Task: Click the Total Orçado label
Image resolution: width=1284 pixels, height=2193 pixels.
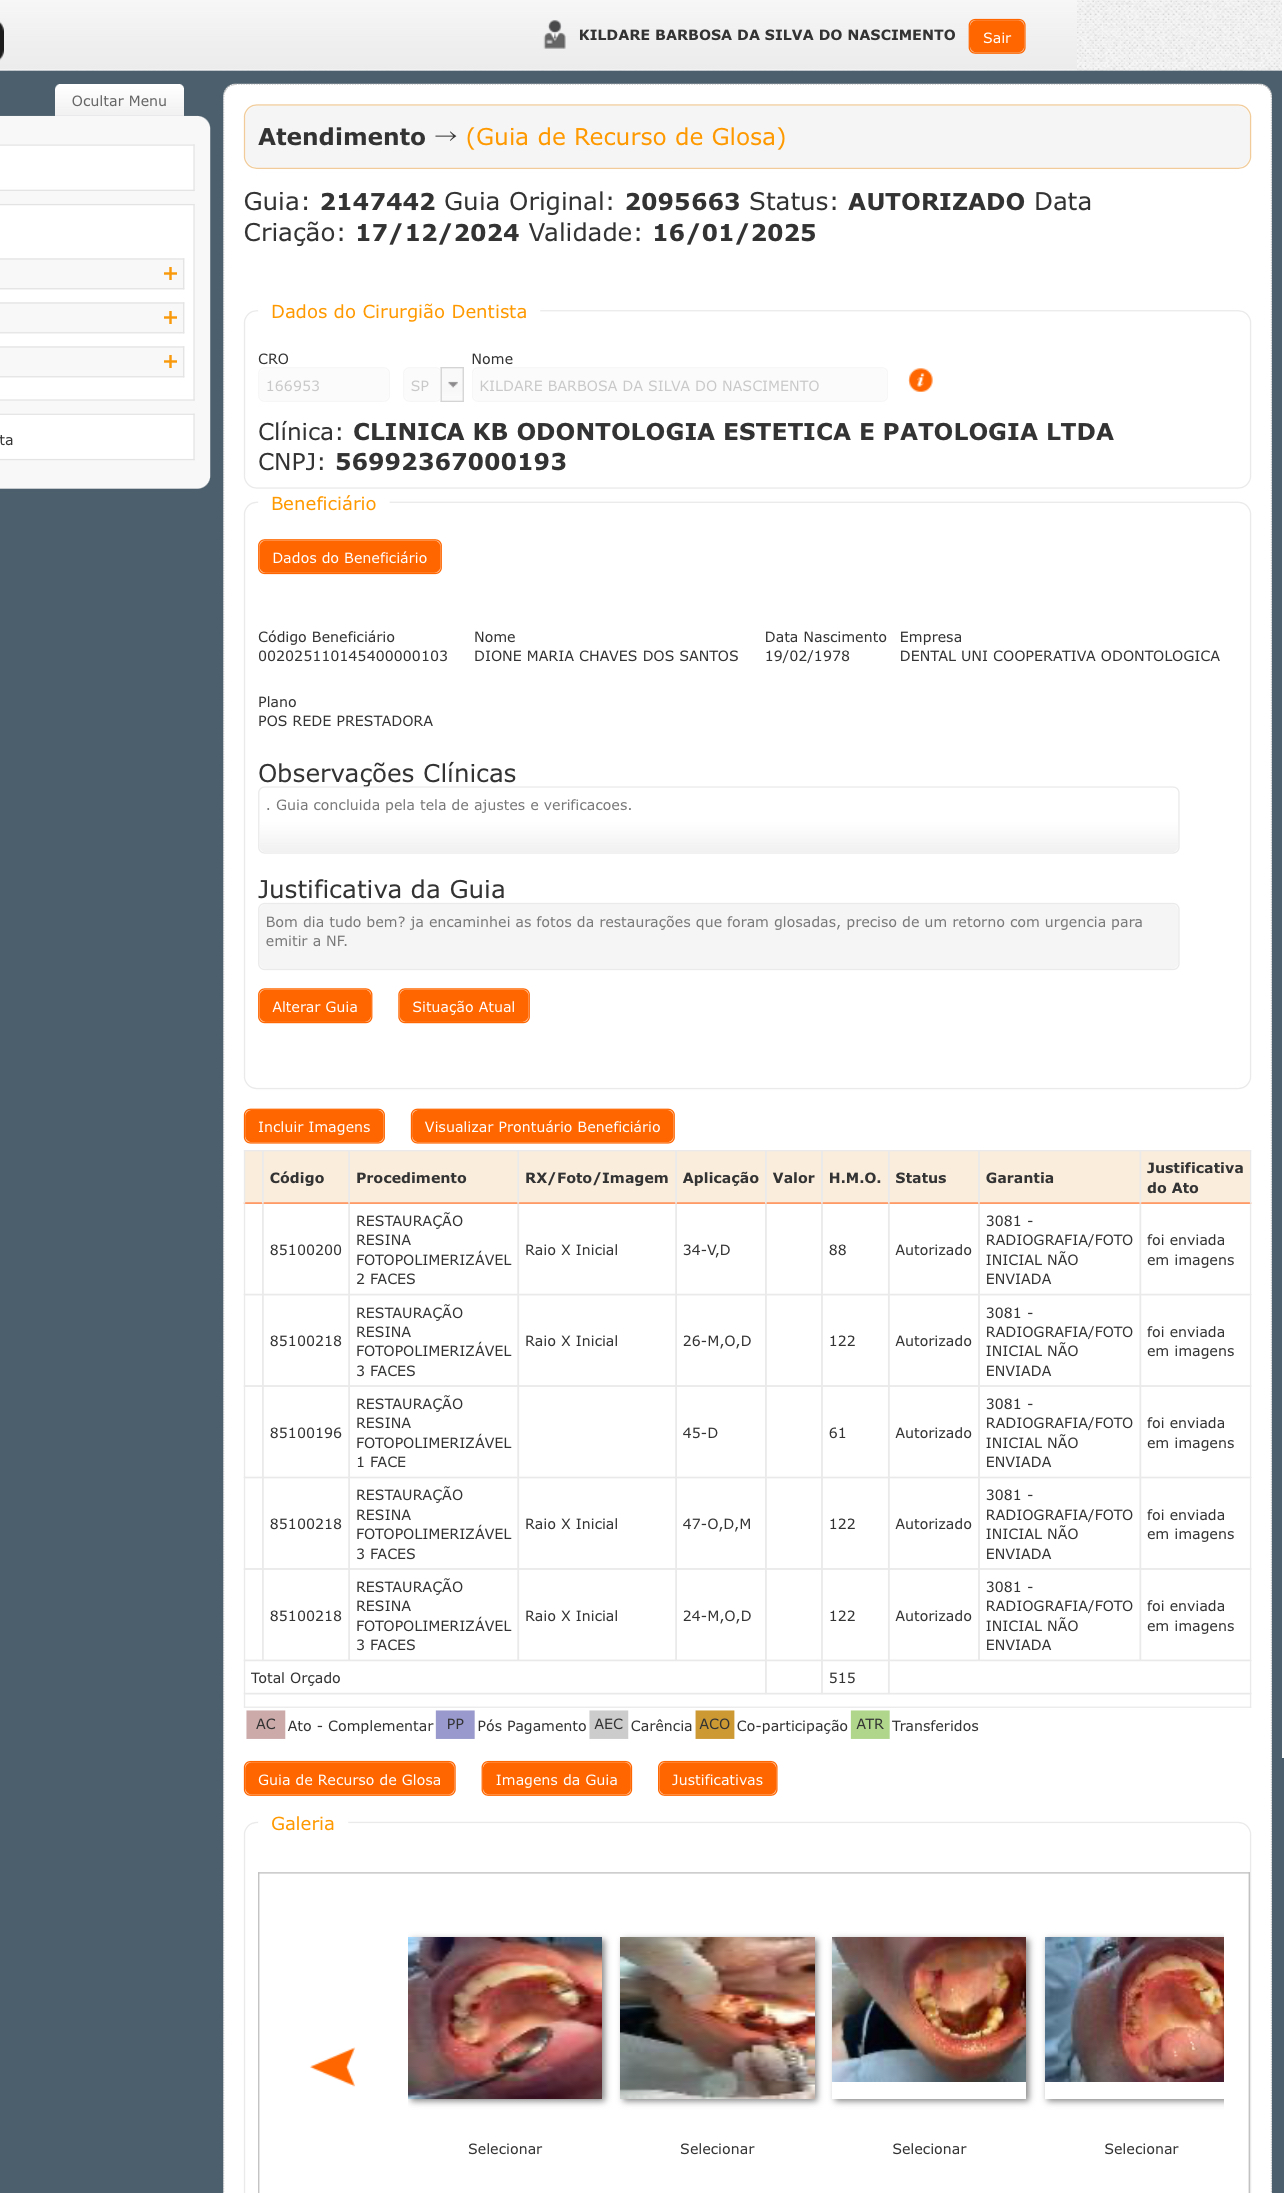Action: point(296,1678)
